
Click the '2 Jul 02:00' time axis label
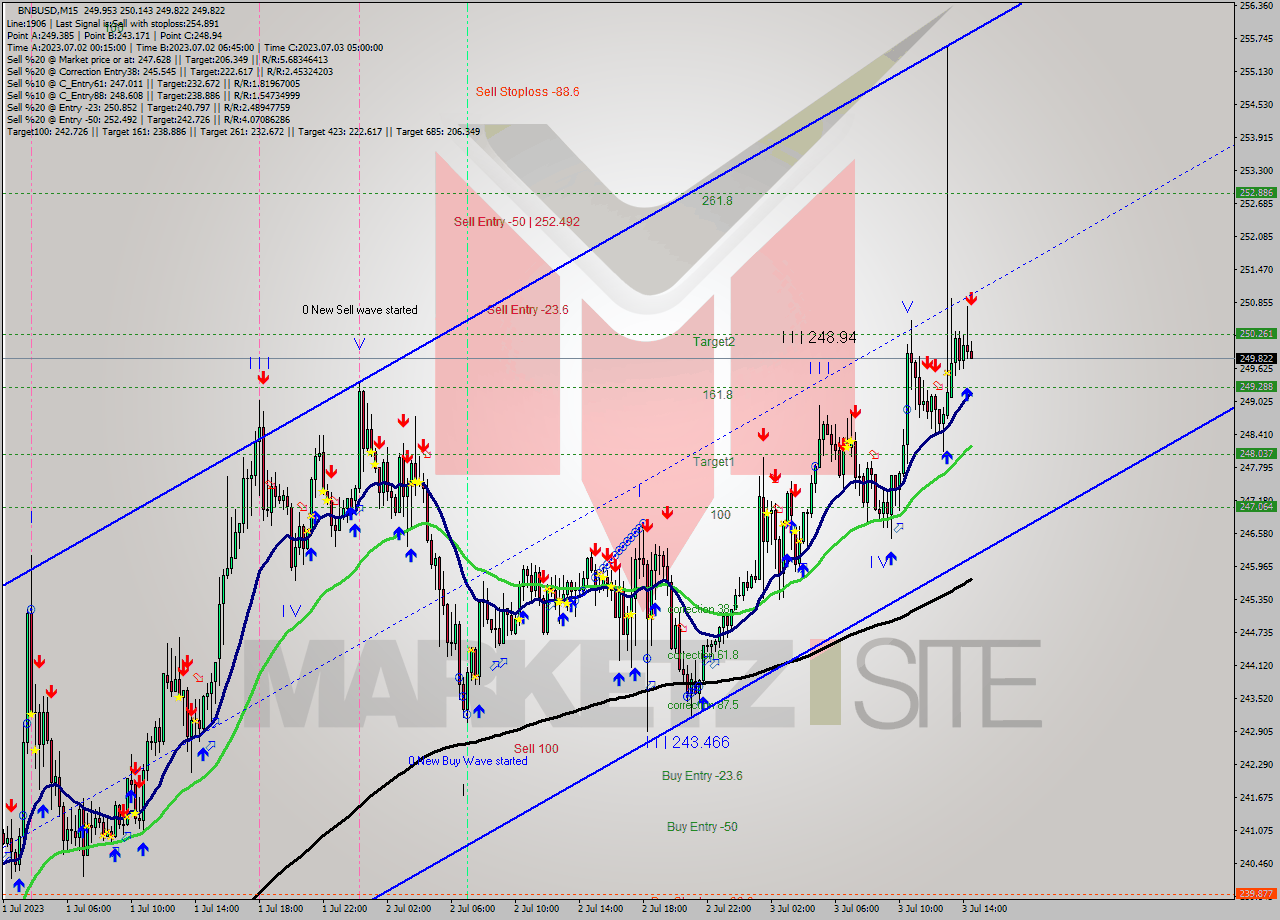[408, 909]
